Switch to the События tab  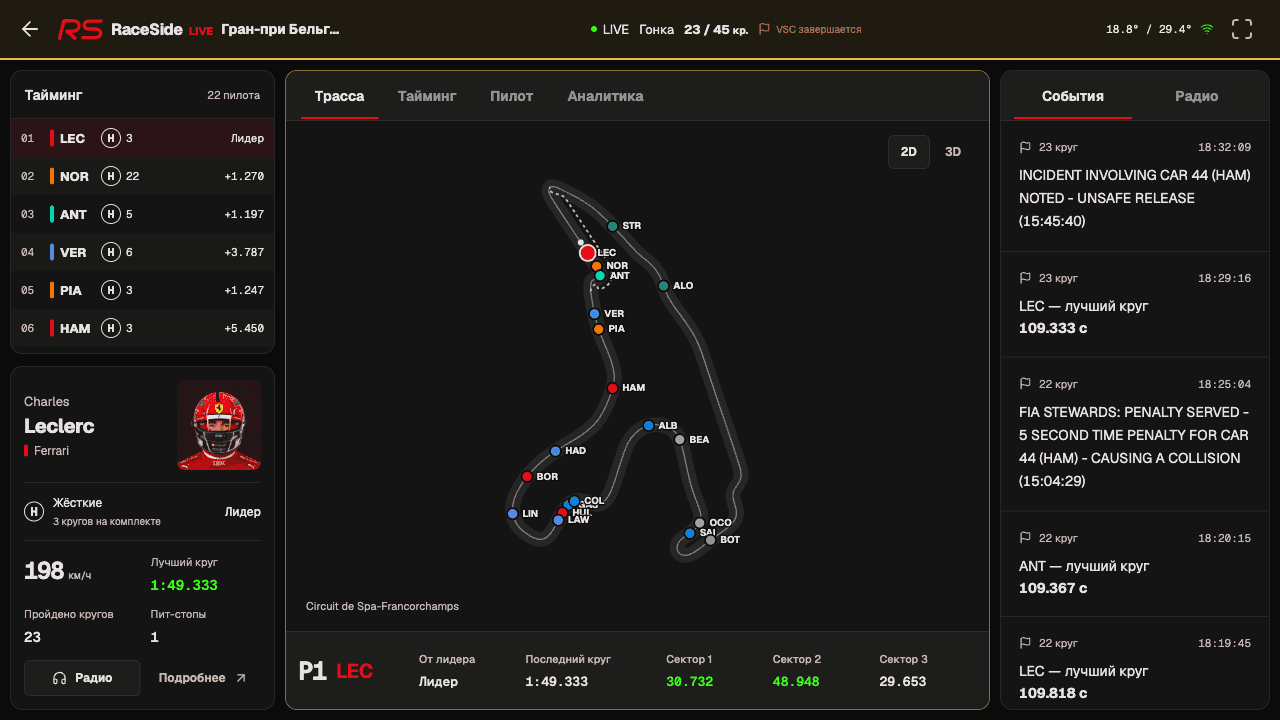coord(1073,96)
